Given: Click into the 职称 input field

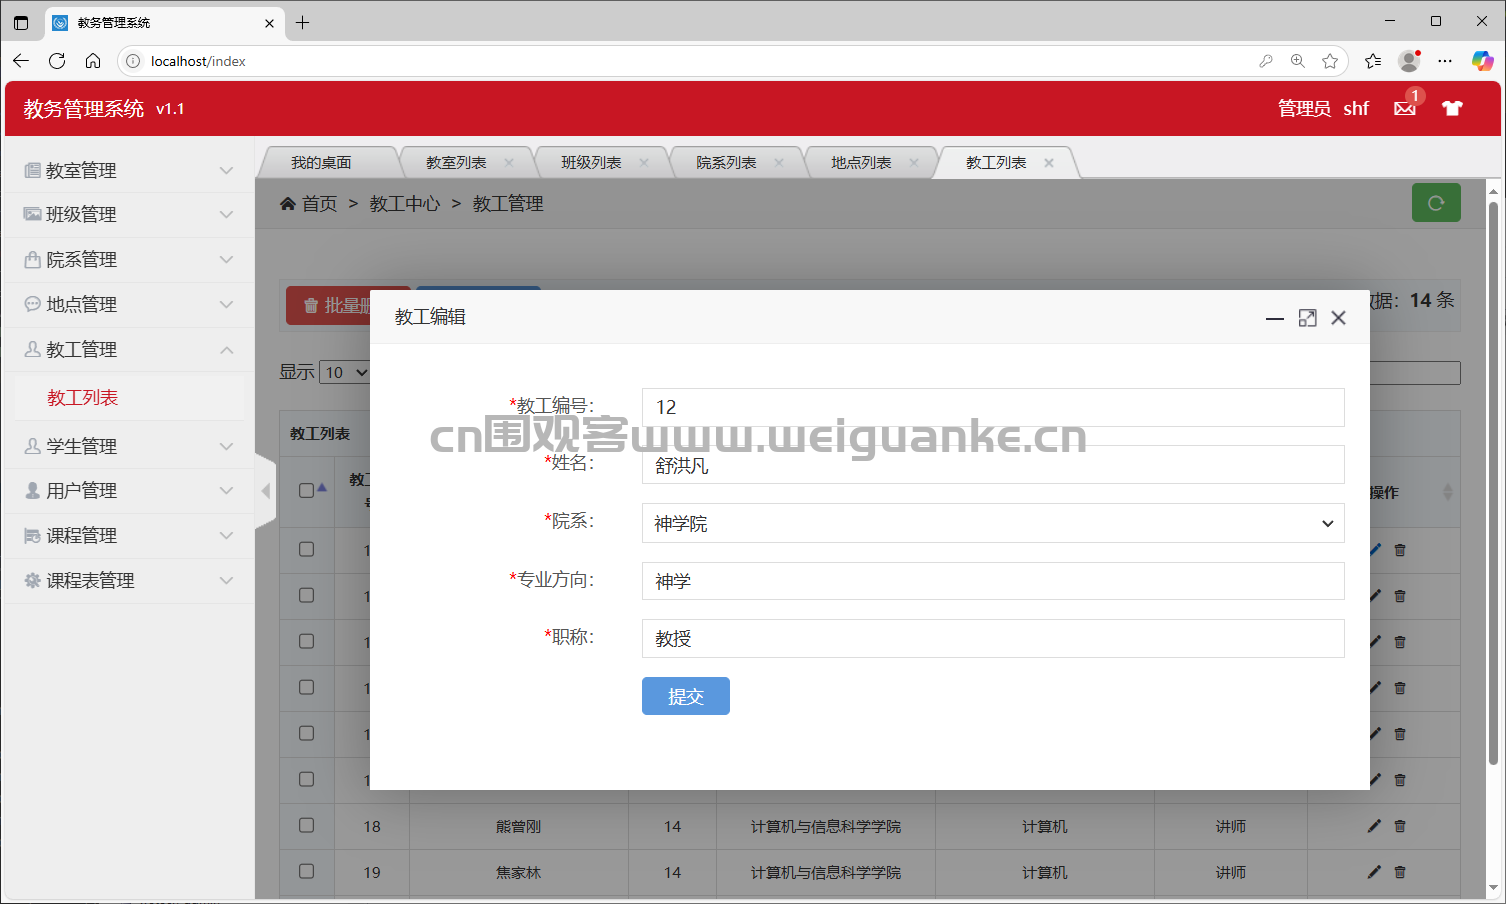Looking at the screenshot, I should click(x=993, y=639).
